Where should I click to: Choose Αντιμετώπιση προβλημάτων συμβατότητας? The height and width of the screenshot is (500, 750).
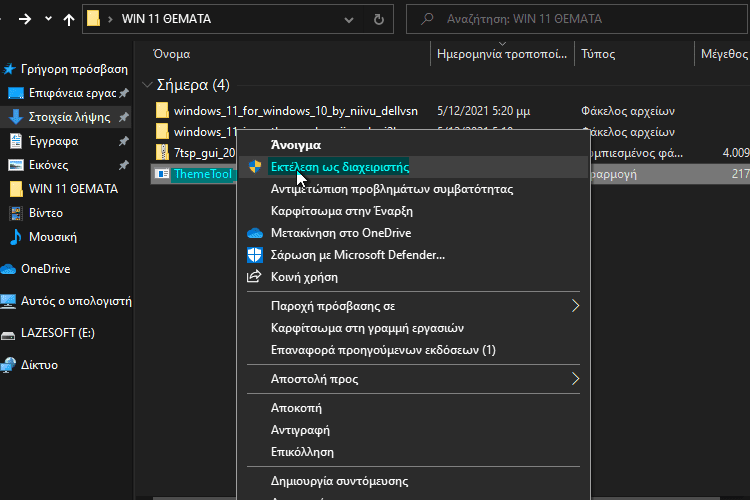392,189
